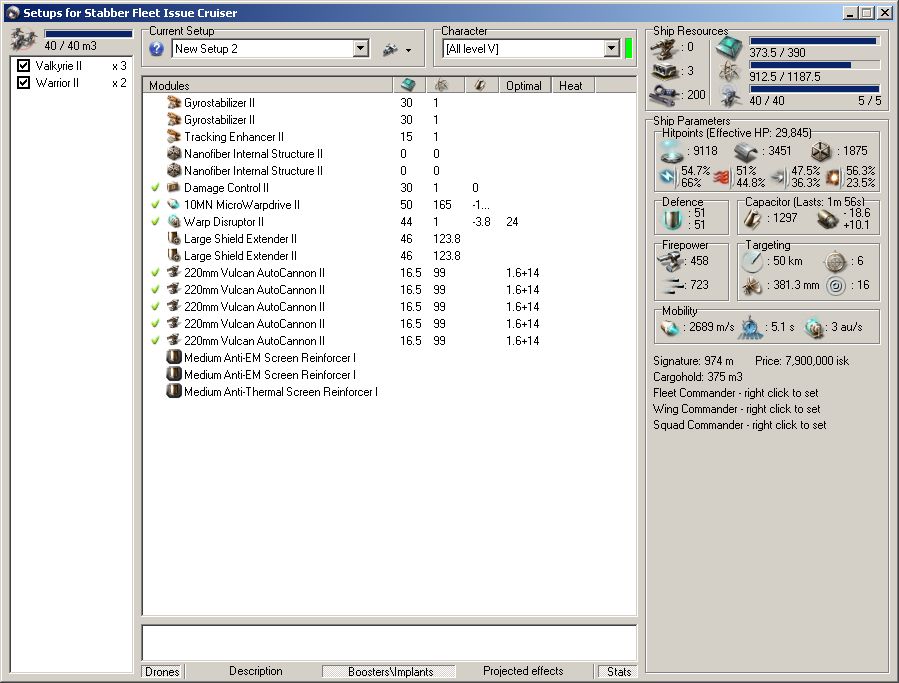Click the armor hitpoints icon
This screenshot has height=683, width=899.
click(x=746, y=151)
